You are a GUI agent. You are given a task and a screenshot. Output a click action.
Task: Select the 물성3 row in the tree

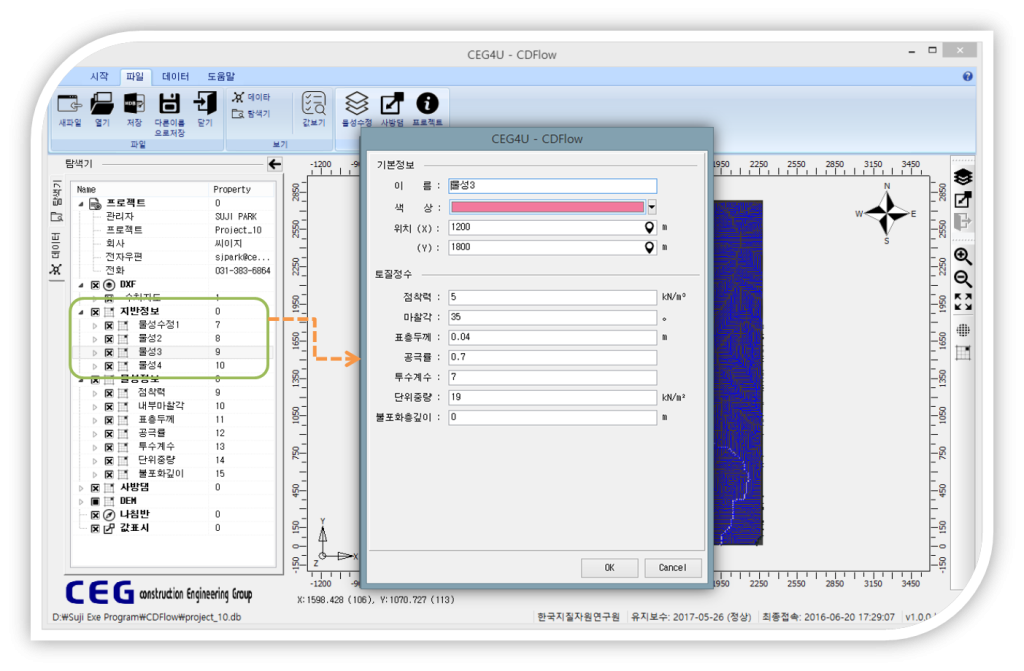click(172, 352)
